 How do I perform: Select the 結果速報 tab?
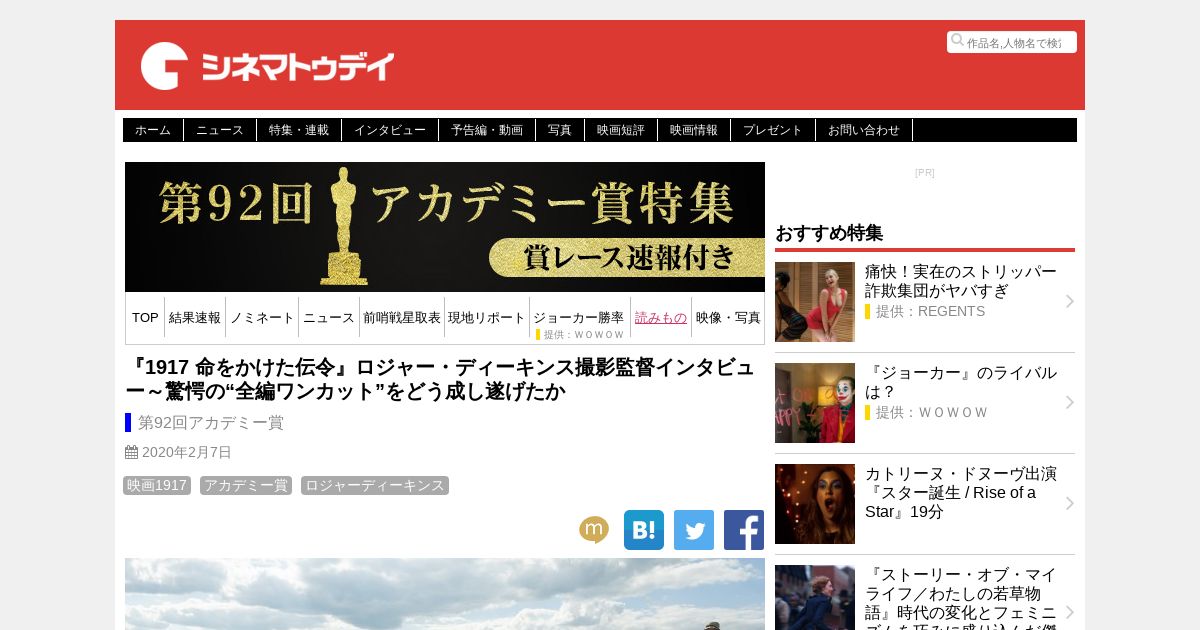coord(195,317)
